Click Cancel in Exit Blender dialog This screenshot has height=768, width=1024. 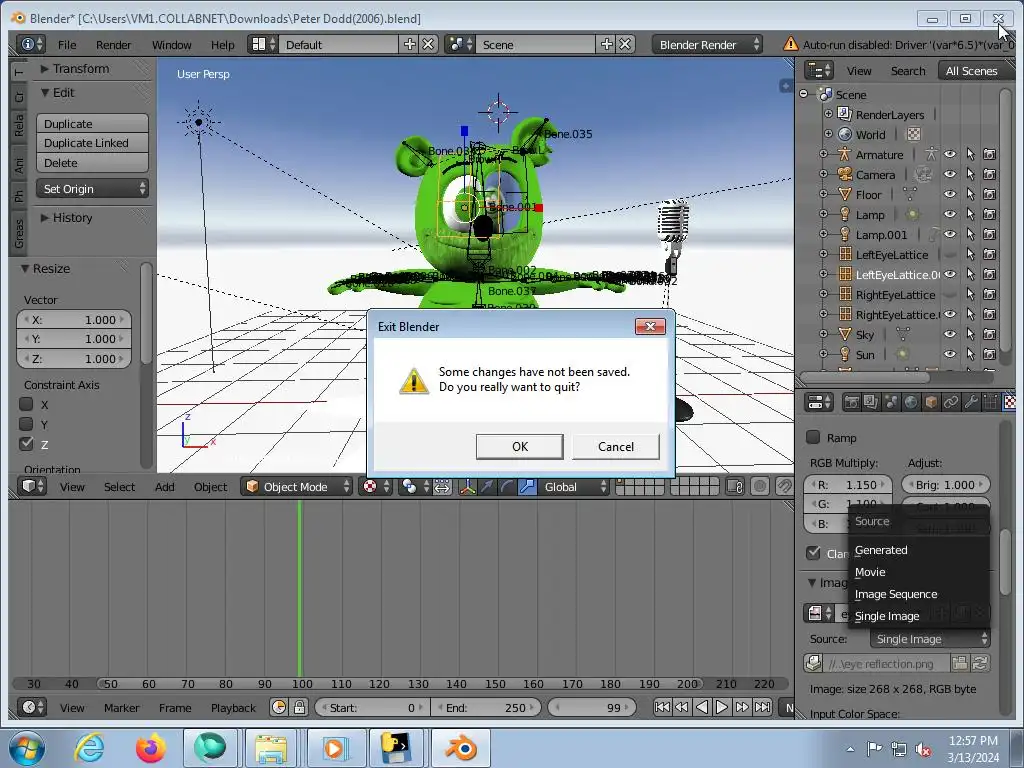click(615, 447)
